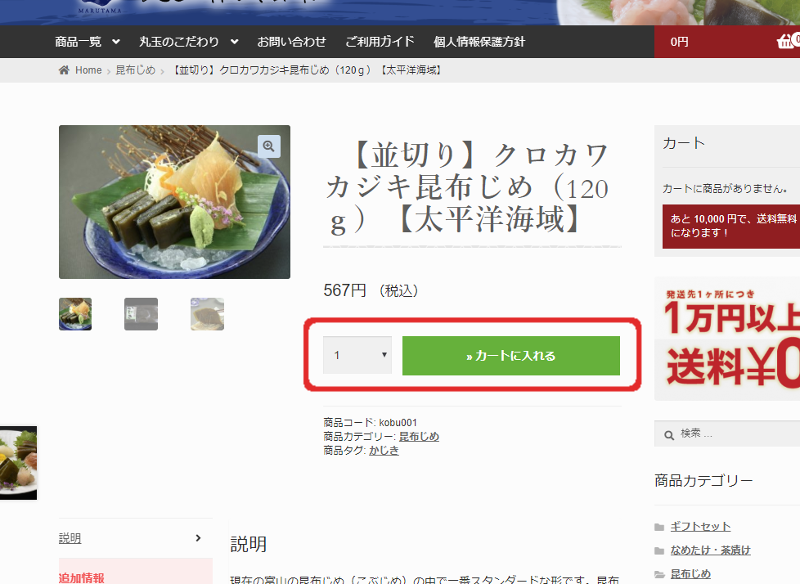Select the second product thumbnail image

[141, 314]
